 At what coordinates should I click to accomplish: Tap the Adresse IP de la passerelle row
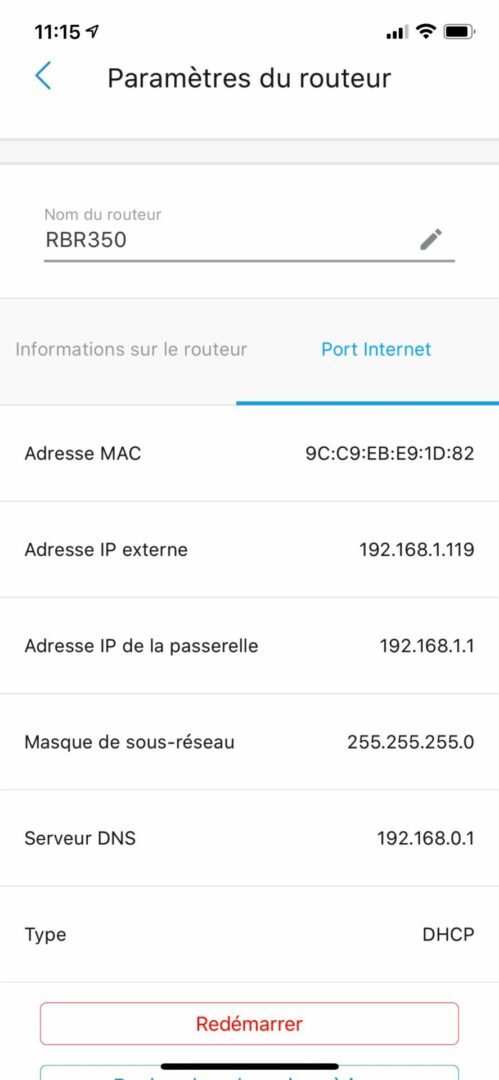pos(250,646)
